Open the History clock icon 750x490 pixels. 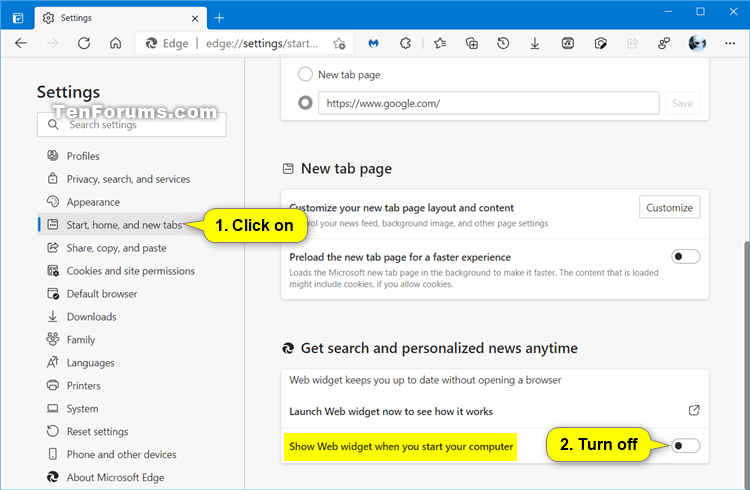pyautogui.click(x=503, y=44)
